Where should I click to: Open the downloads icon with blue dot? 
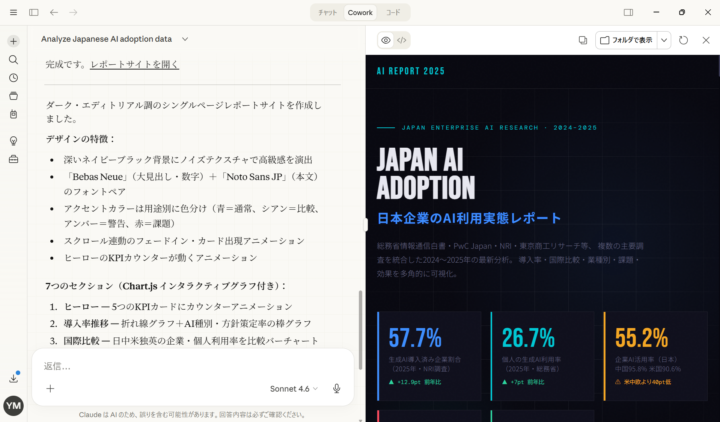tap(13, 378)
